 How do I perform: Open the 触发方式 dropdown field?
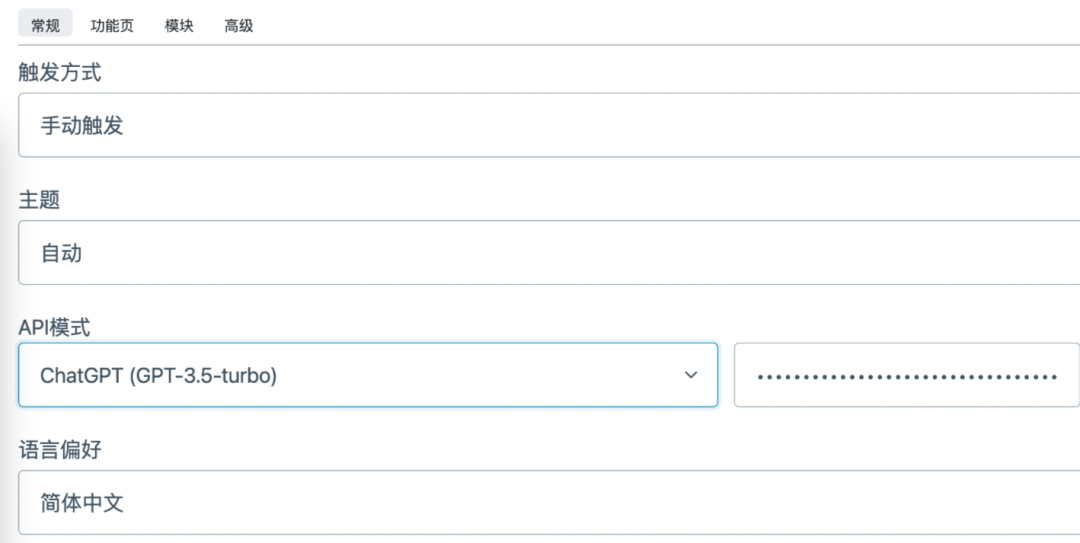tap(548, 125)
